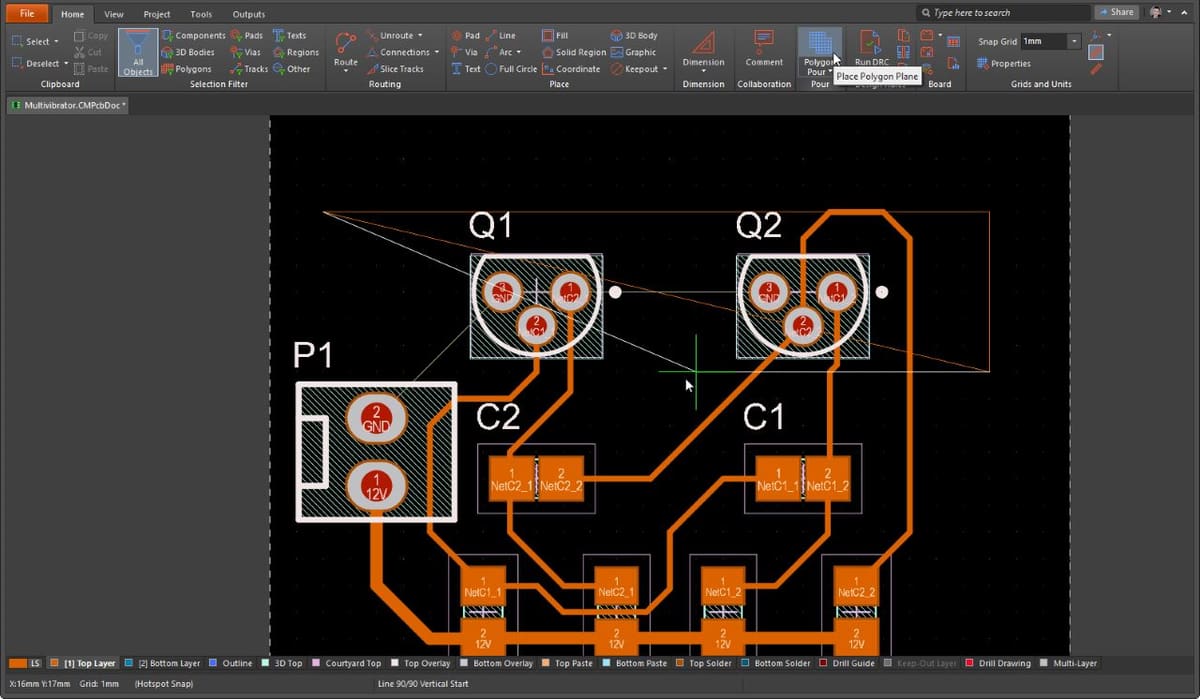Select the Coordinate placement tool
Image resolution: width=1200 pixels, height=699 pixels.
point(570,69)
